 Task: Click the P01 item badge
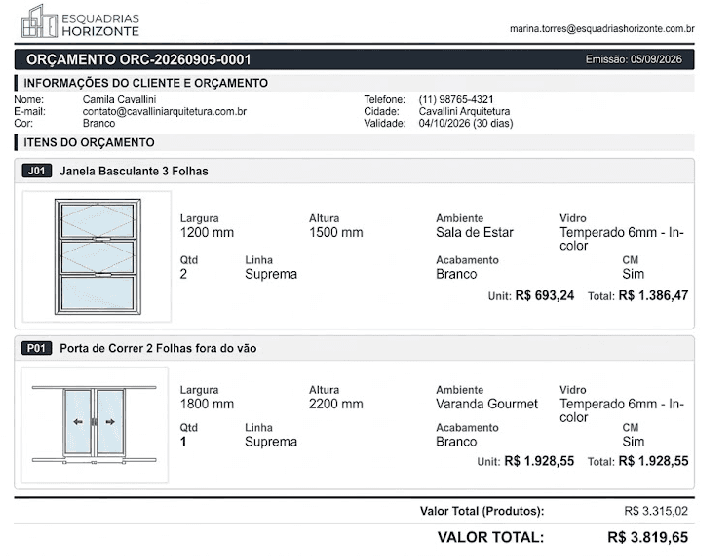tap(37, 348)
